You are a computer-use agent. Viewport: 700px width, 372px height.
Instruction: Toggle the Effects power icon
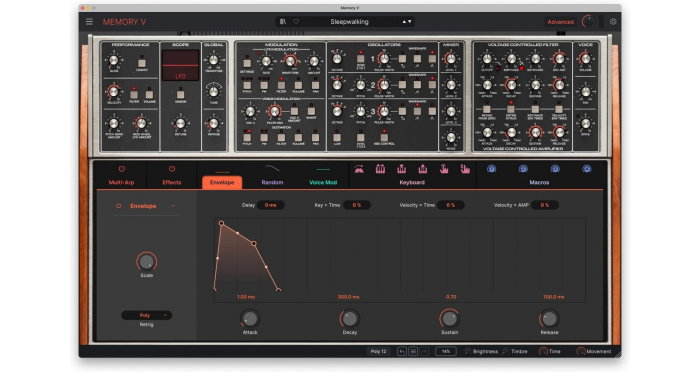[x=172, y=169]
